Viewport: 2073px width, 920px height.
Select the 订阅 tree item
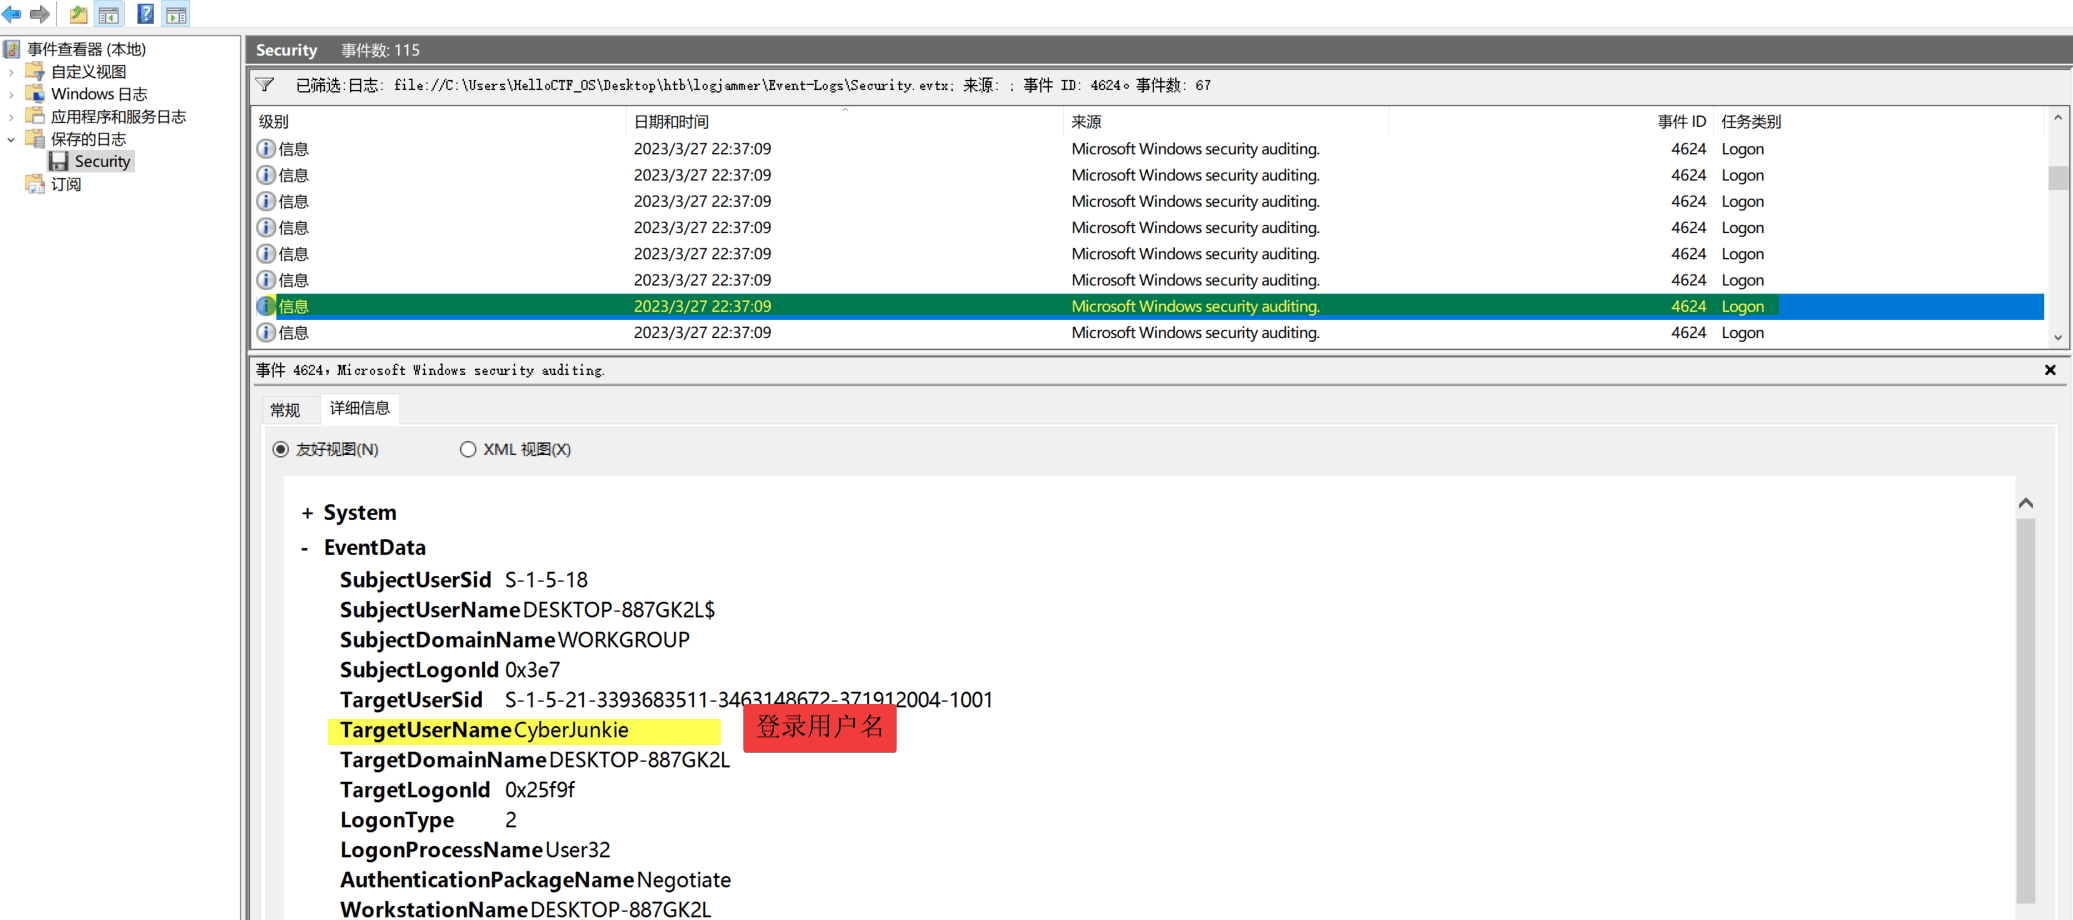tap(66, 184)
